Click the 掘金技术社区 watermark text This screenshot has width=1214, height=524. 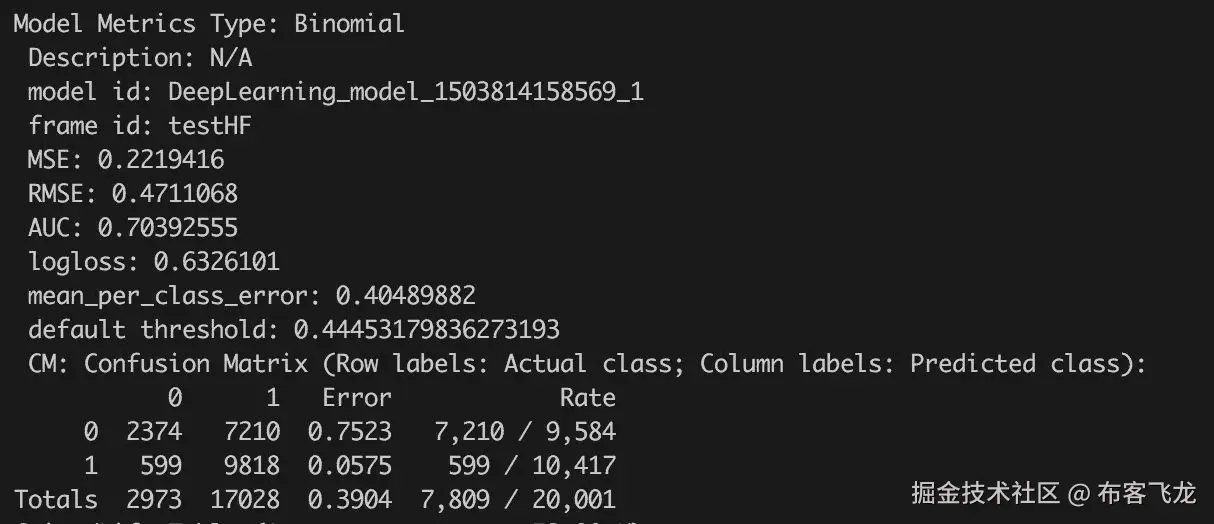[985, 493]
